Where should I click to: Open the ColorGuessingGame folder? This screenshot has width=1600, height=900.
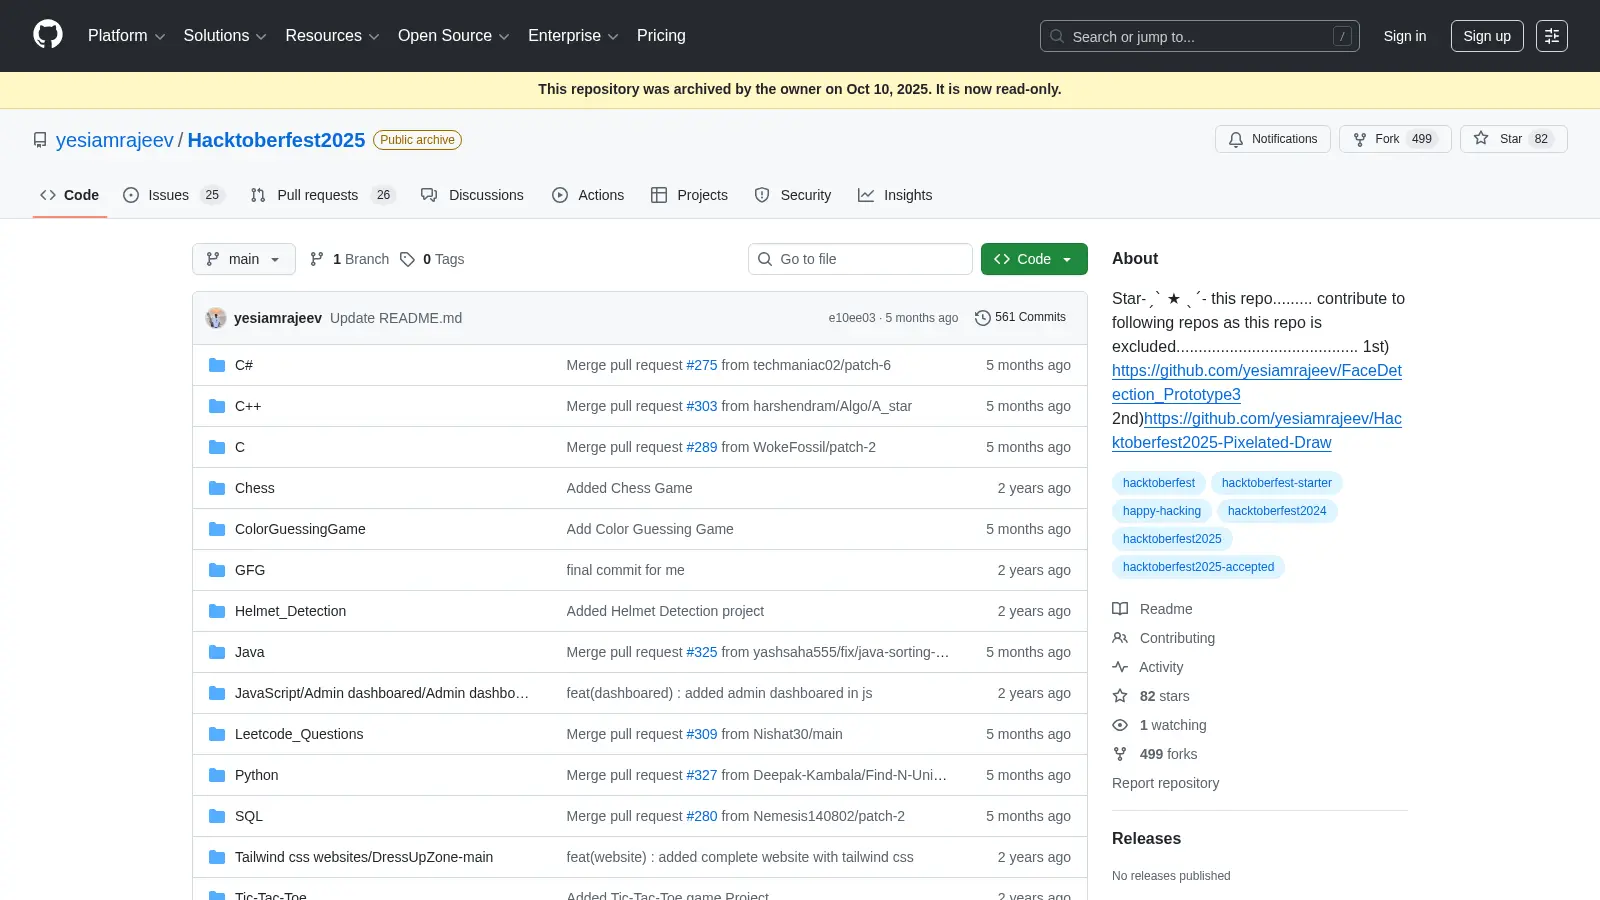[x=300, y=529]
